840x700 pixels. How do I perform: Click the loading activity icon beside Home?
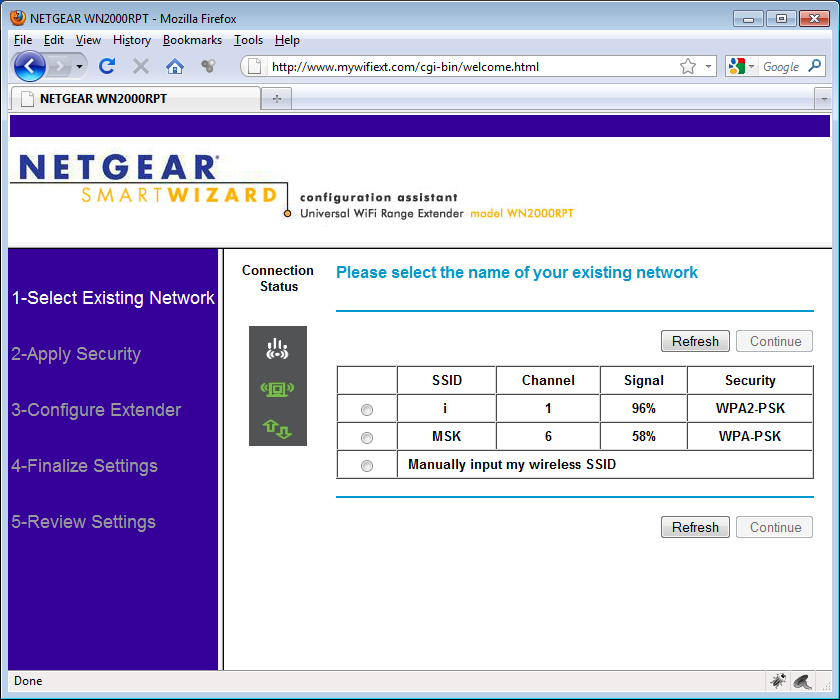208,66
